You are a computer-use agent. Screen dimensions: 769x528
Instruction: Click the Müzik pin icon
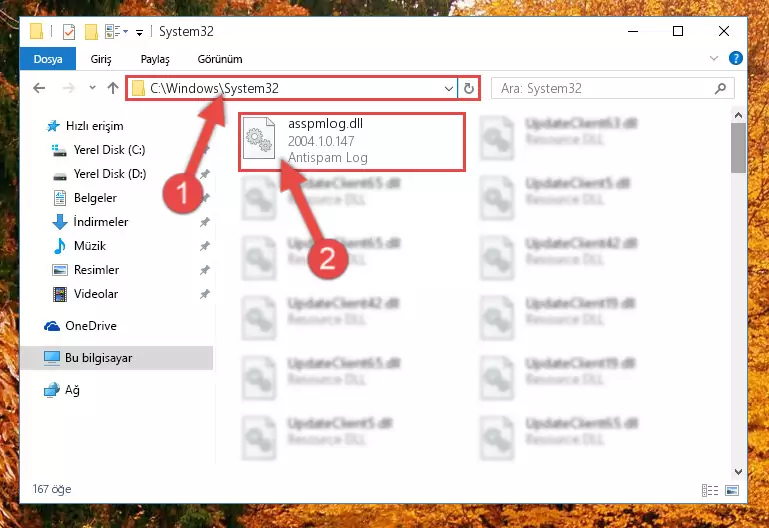(205, 246)
